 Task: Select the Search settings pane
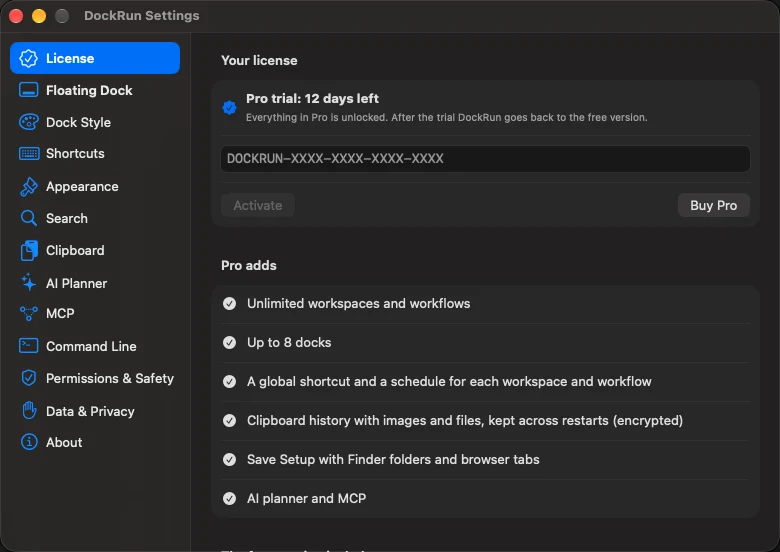95,218
